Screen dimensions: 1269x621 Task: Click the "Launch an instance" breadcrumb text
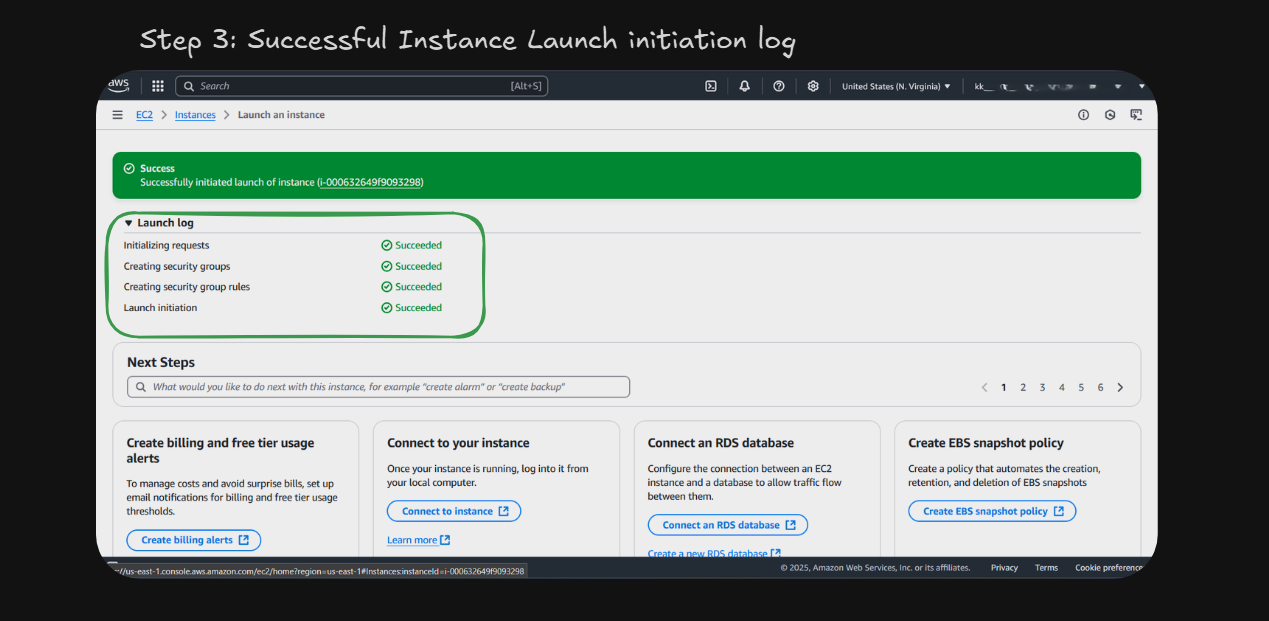281,115
